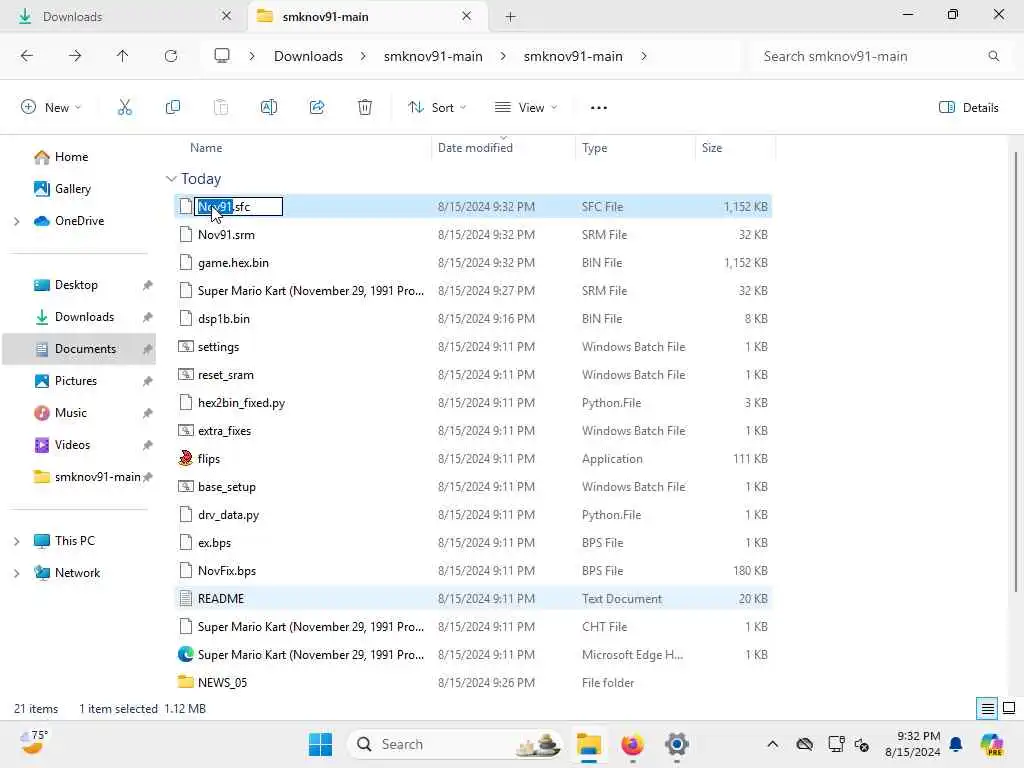The image size is (1024, 768).
Task: Click the taskbar Search box
Action: tap(455, 744)
